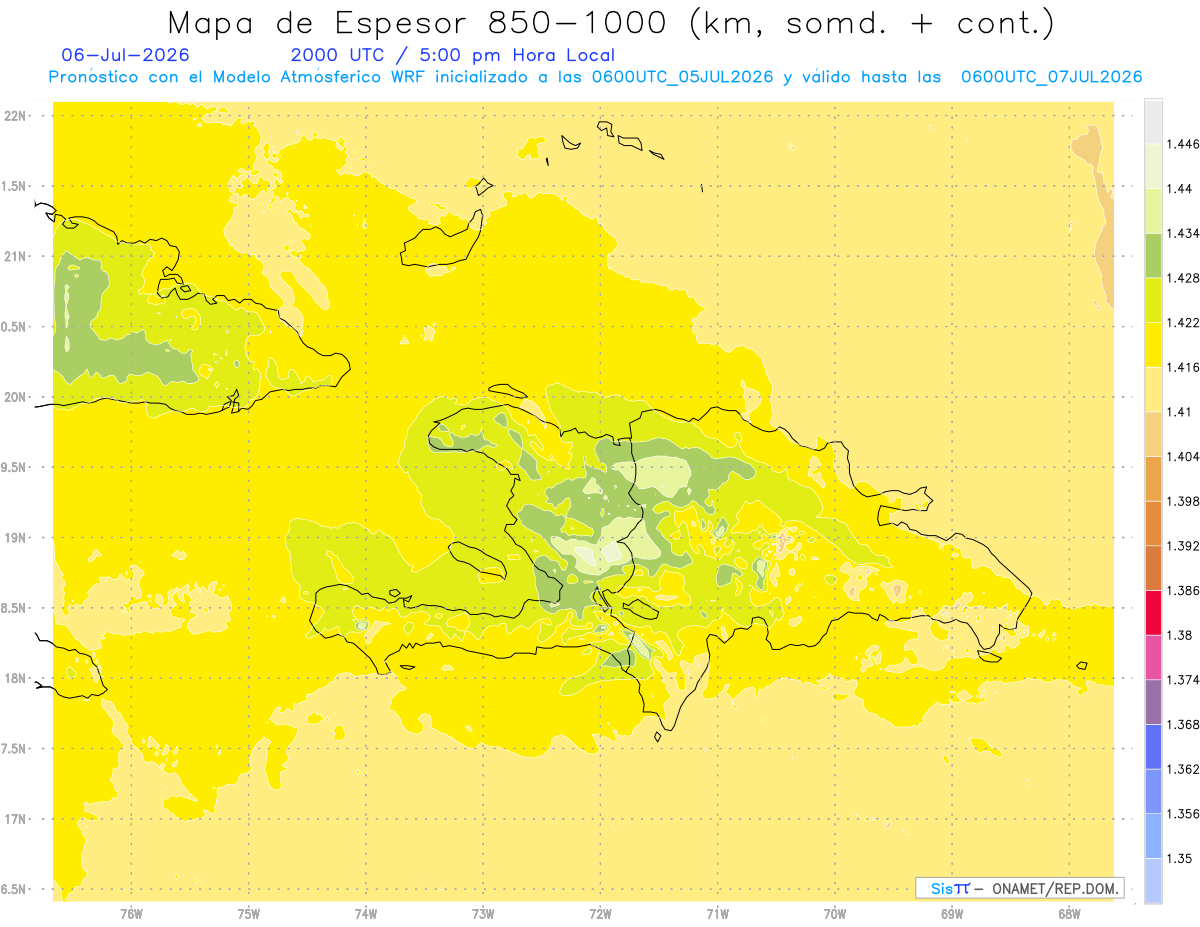Viewport: 1200px width, 927px height.
Task: Click the "75W" longitude label
Action: (x=249, y=914)
